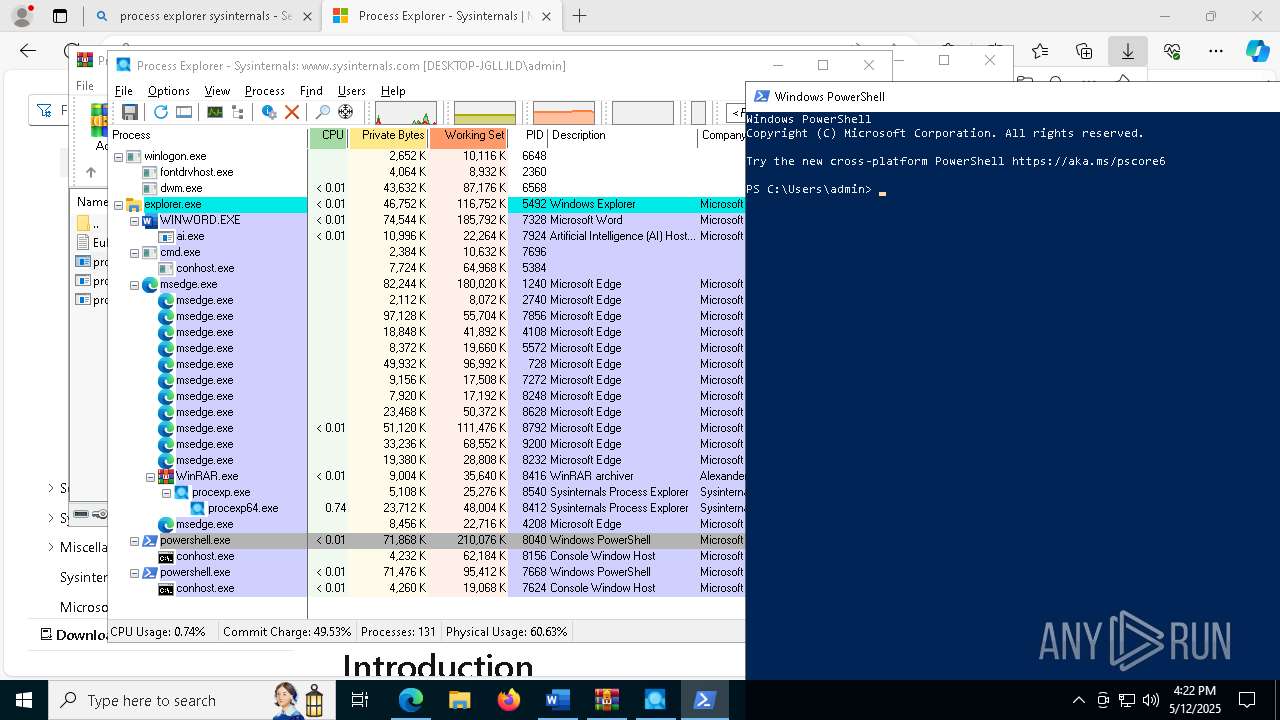Click the commit history mini graph in toolbar

(485, 112)
